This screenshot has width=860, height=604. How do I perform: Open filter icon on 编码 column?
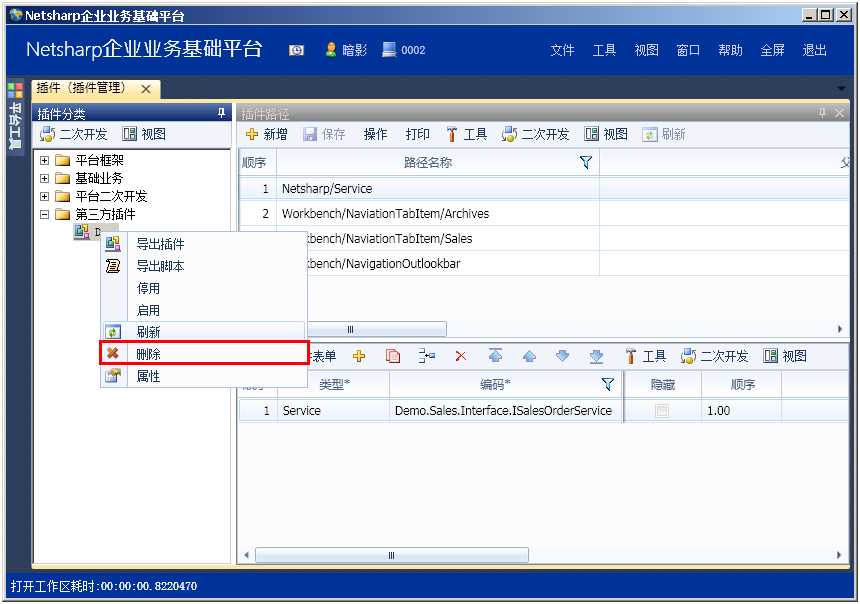(x=608, y=384)
